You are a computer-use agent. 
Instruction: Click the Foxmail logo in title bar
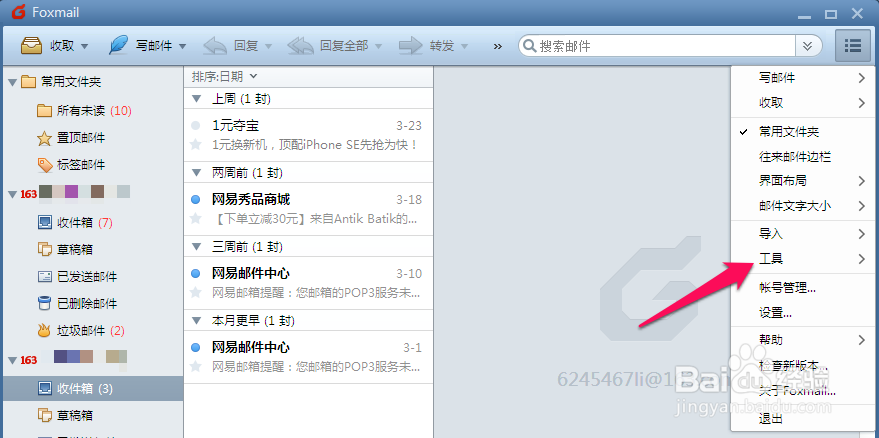19,12
